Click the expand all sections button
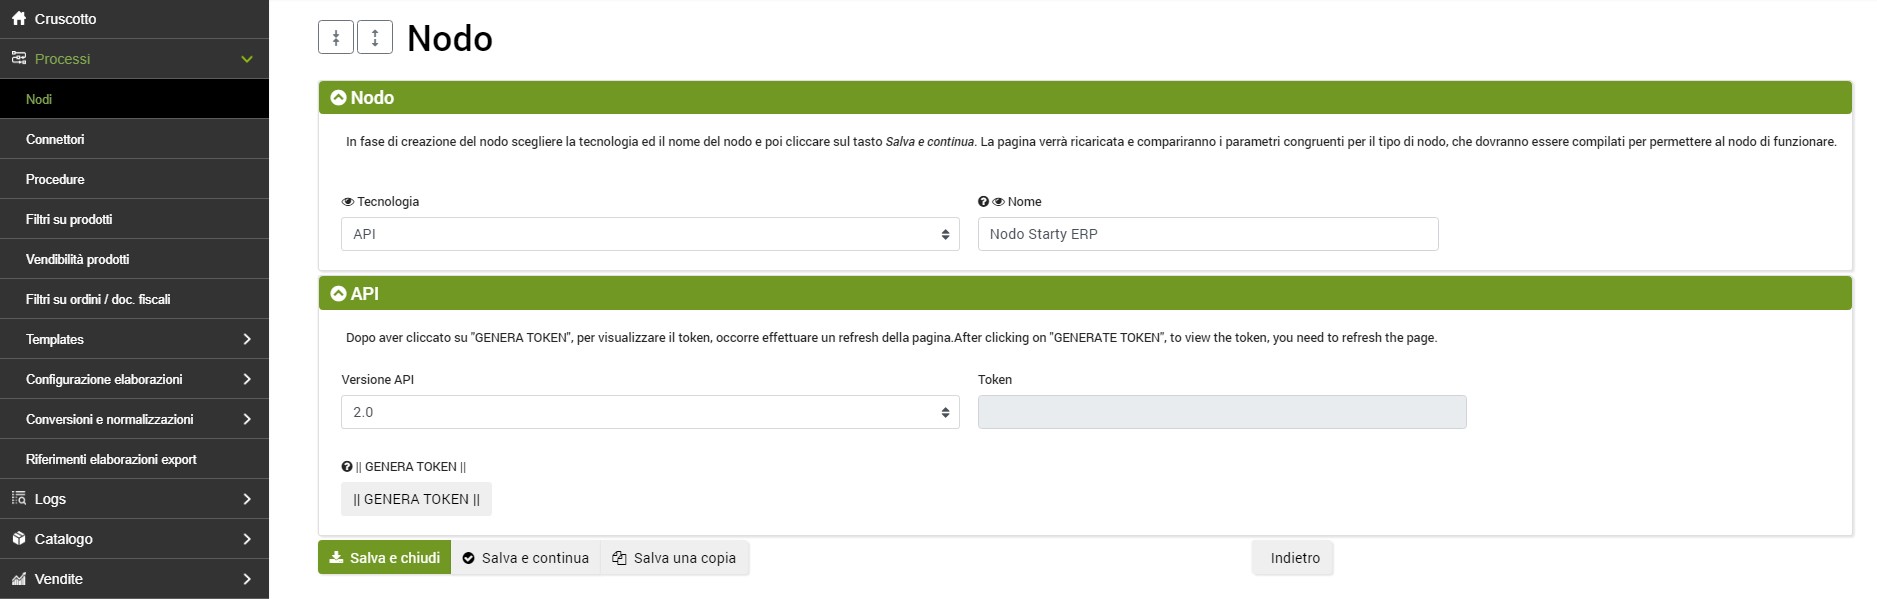1877x599 pixels. pos(375,38)
